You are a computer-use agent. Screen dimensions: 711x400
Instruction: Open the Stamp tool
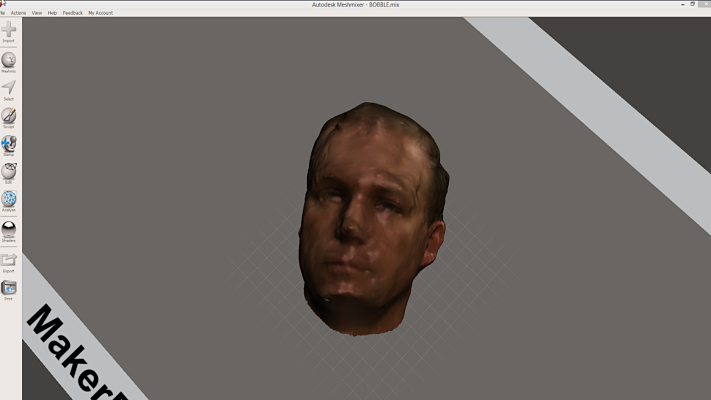9,146
